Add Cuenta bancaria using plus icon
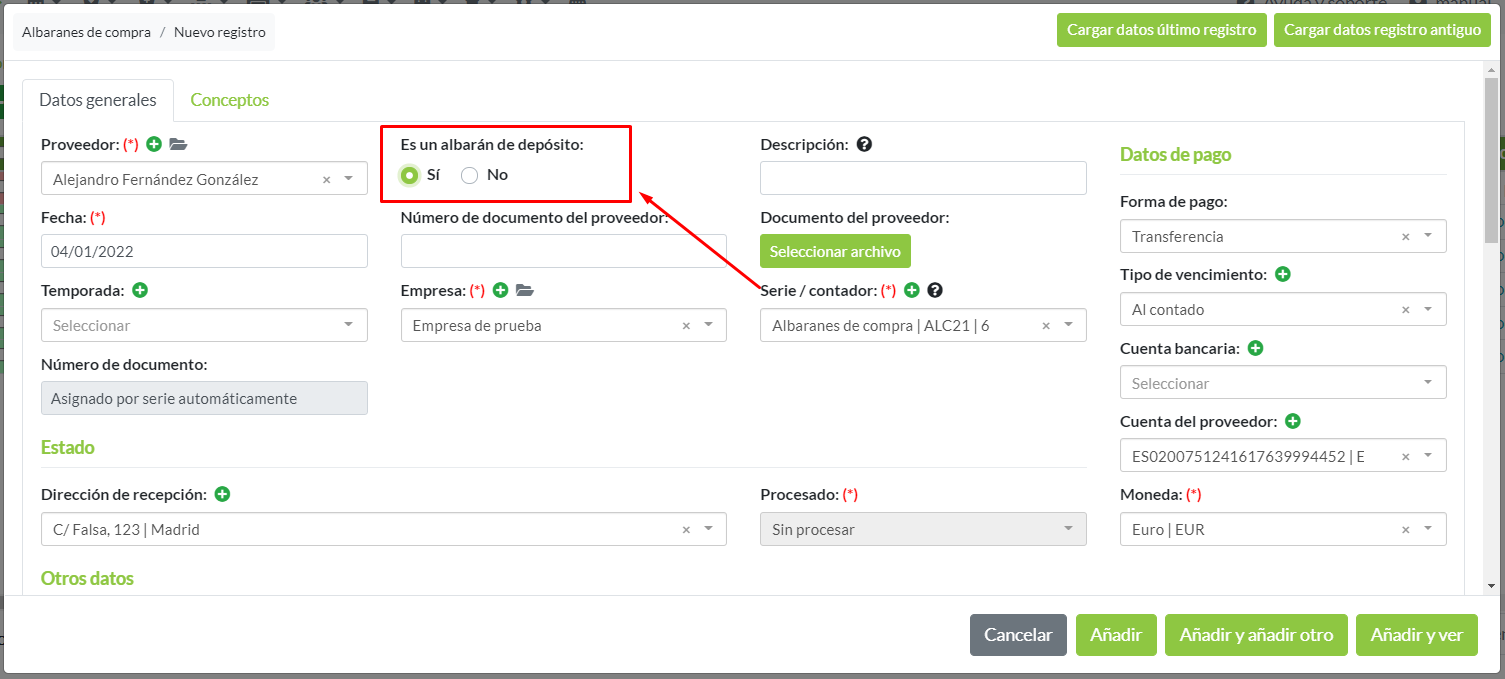The image size is (1505, 679). click(x=1256, y=348)
